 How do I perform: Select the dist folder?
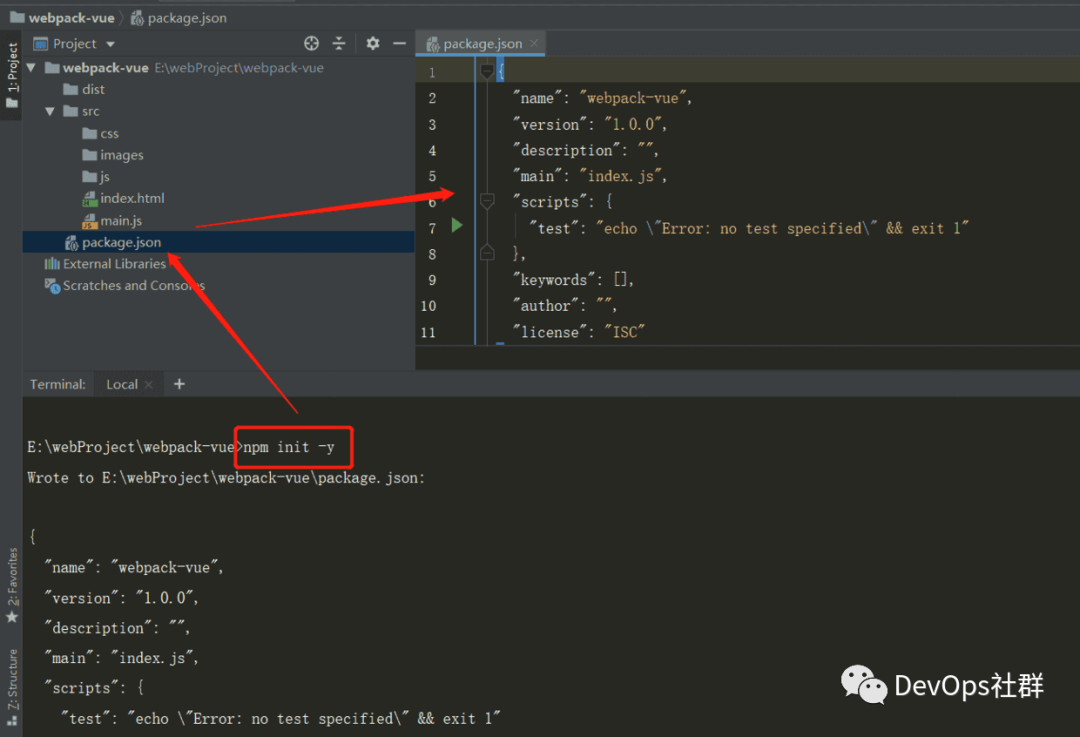click(84, 90)
